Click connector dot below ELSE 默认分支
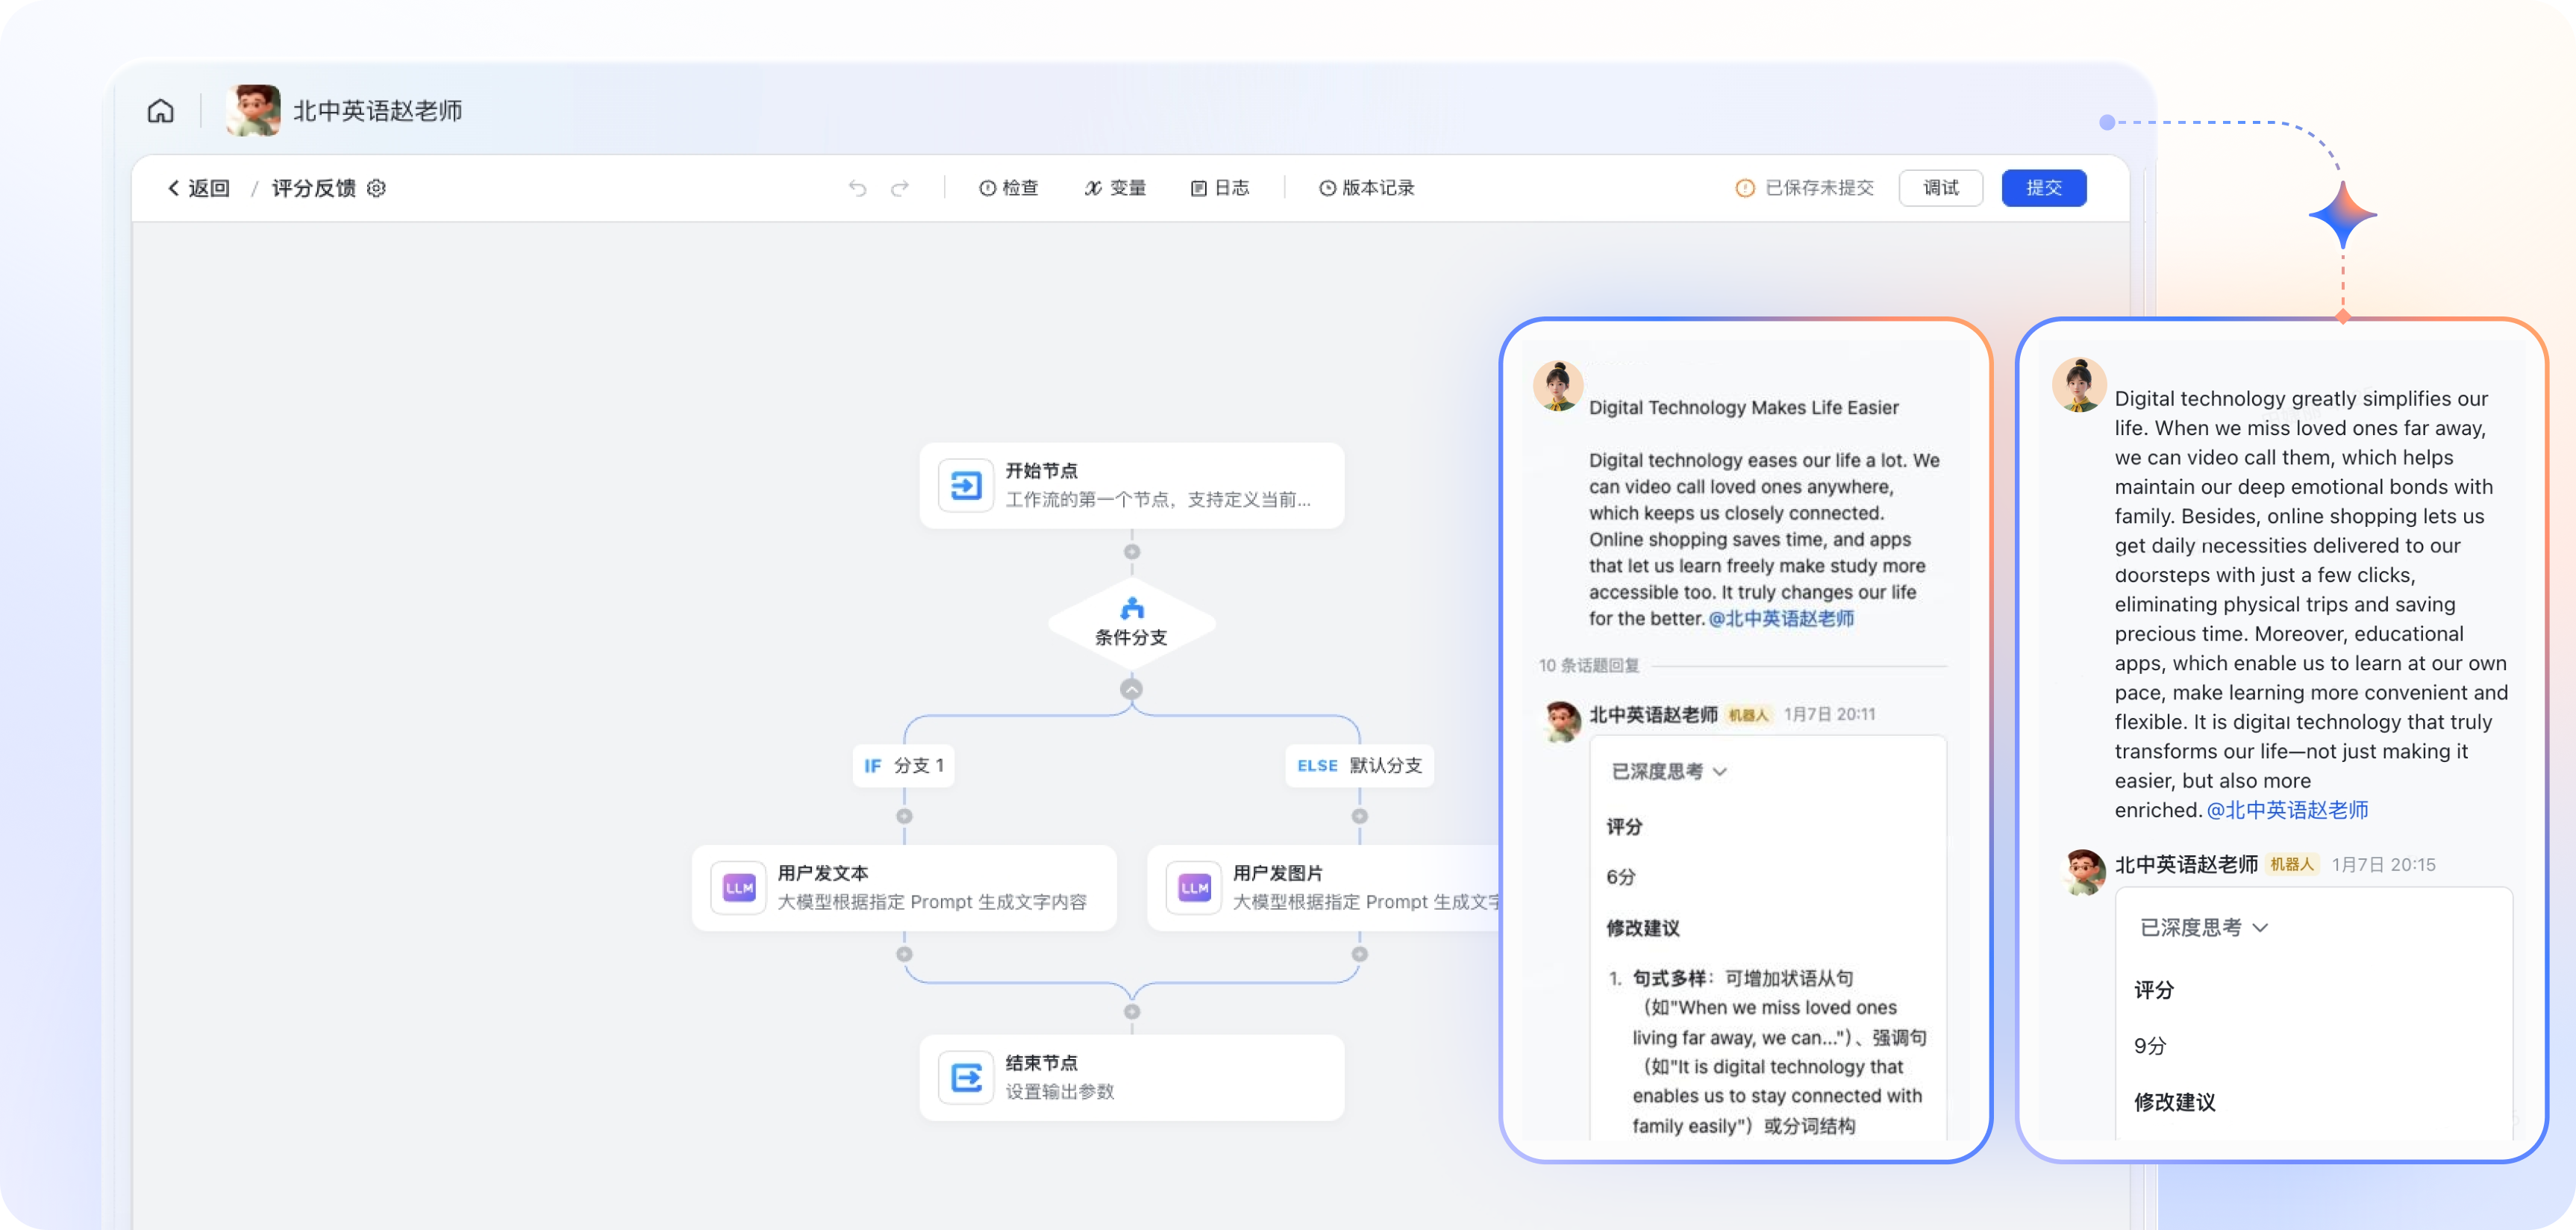 coord(1359,816)
